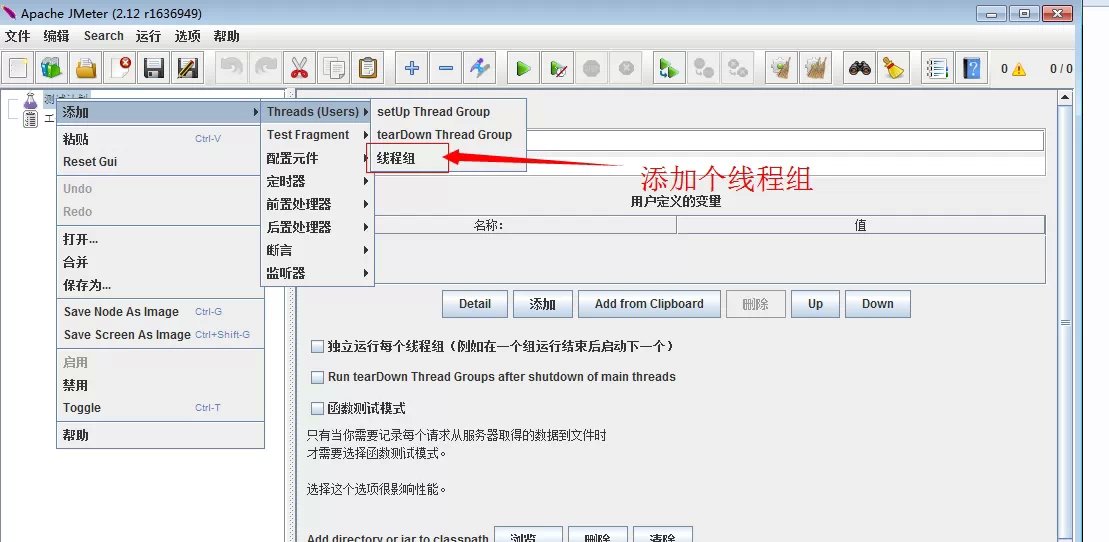Image resolution: width=1109 pixels, height=542 pixels.
Task: Click the Remote Shutdown All icon
Action: point(738,69)
